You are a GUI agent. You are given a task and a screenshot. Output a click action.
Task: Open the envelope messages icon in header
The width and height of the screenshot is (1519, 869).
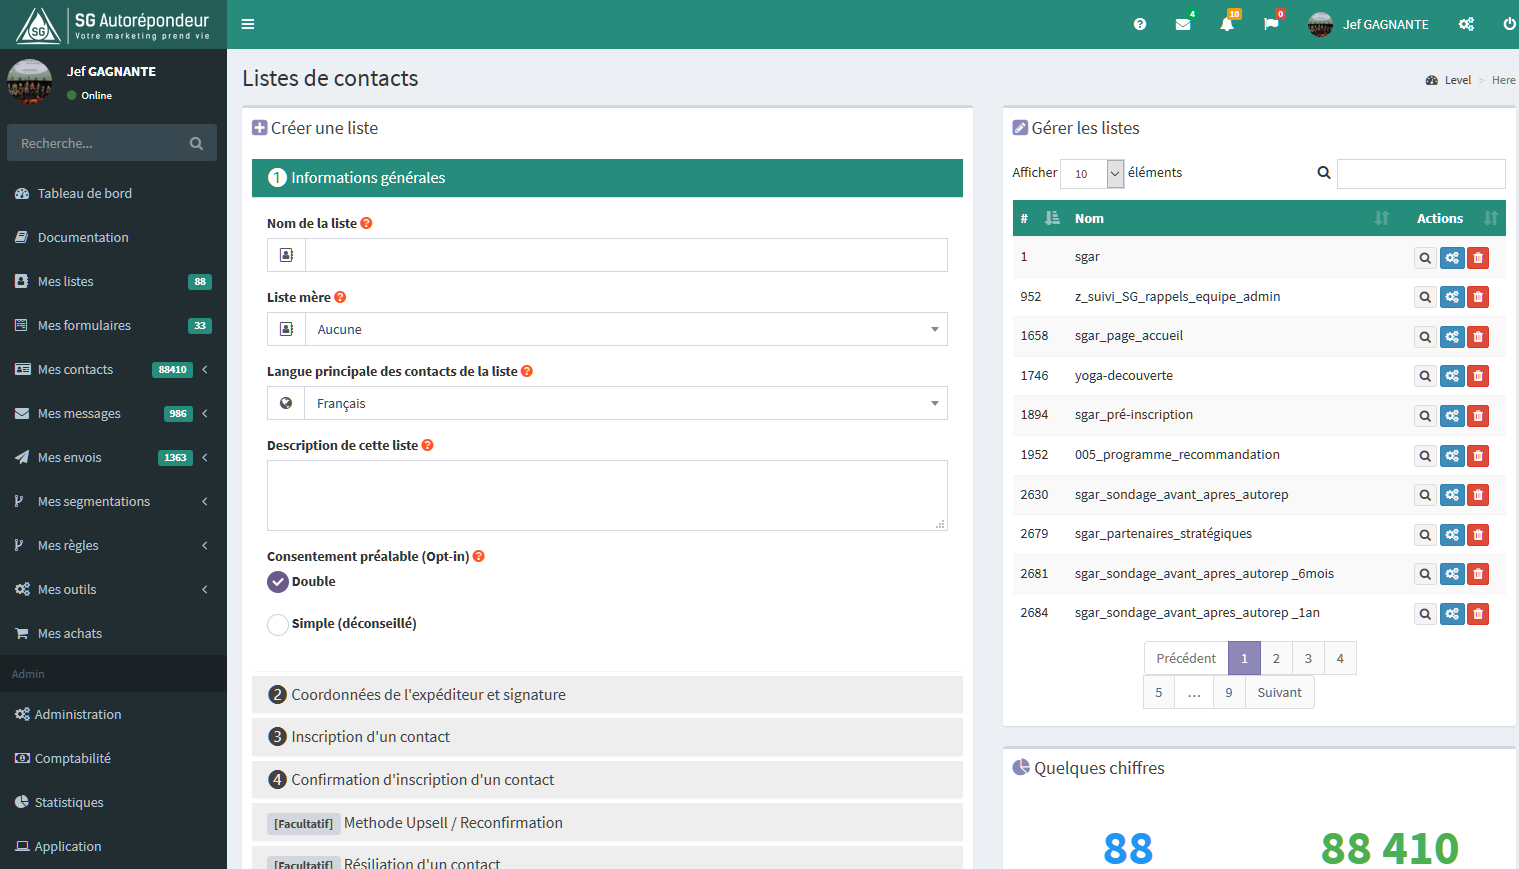point(1183,24)
